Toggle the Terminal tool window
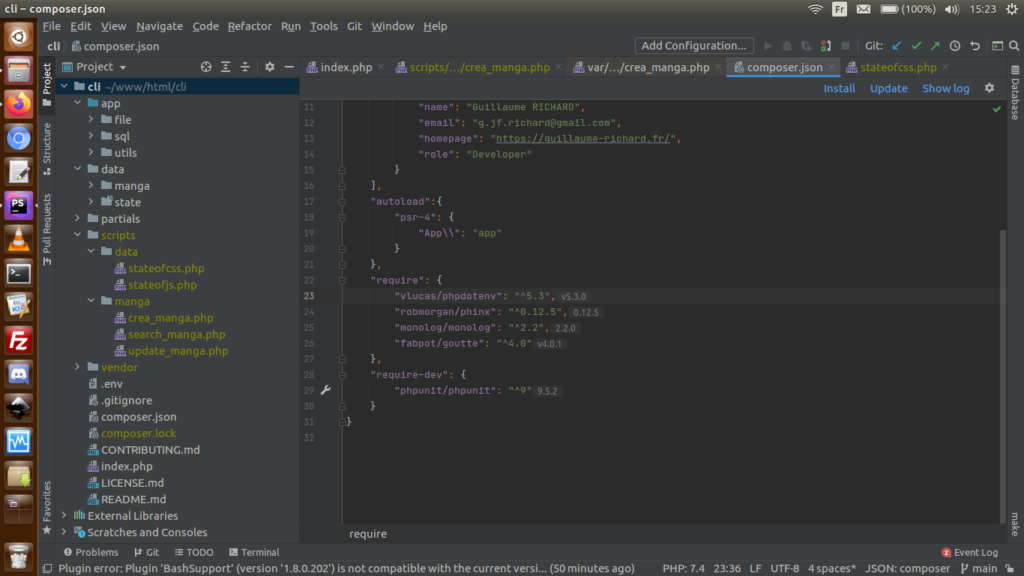This screenshot has width=1024, height=576. [x=254, y=552]
